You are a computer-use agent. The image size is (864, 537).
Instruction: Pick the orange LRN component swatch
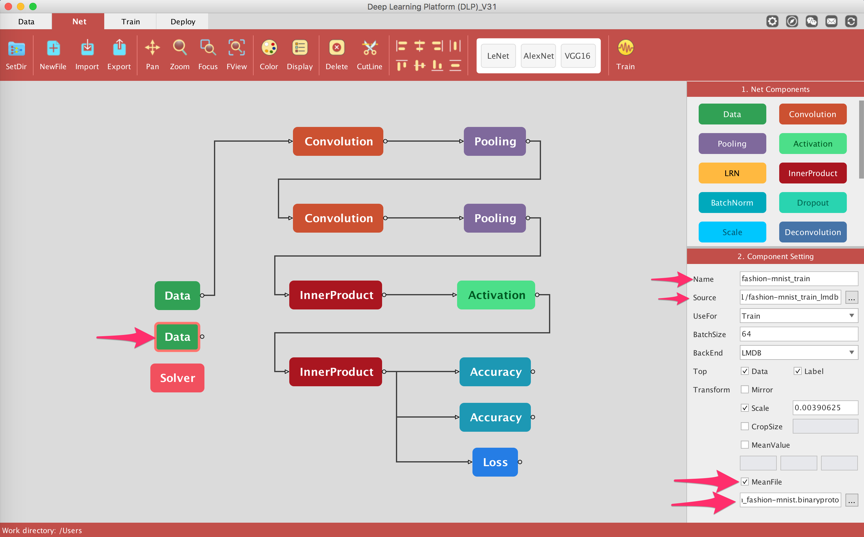tap(732, 173)
